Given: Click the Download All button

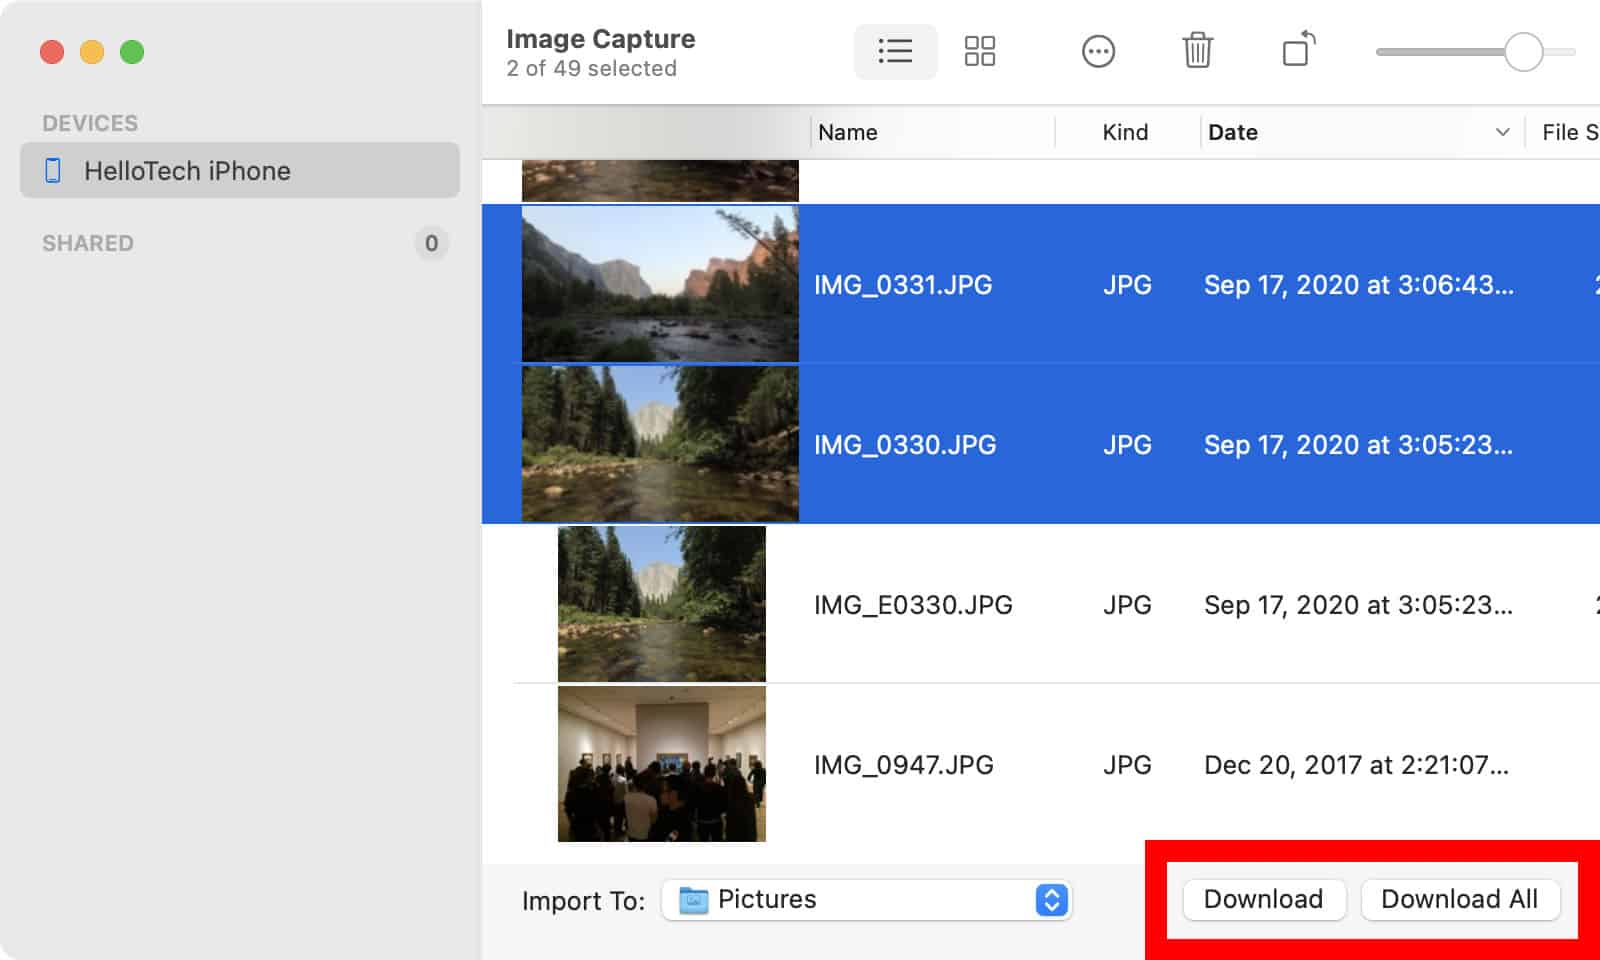Looking at the screenshot, I should pyautogui.click(x=1459, y=899).
